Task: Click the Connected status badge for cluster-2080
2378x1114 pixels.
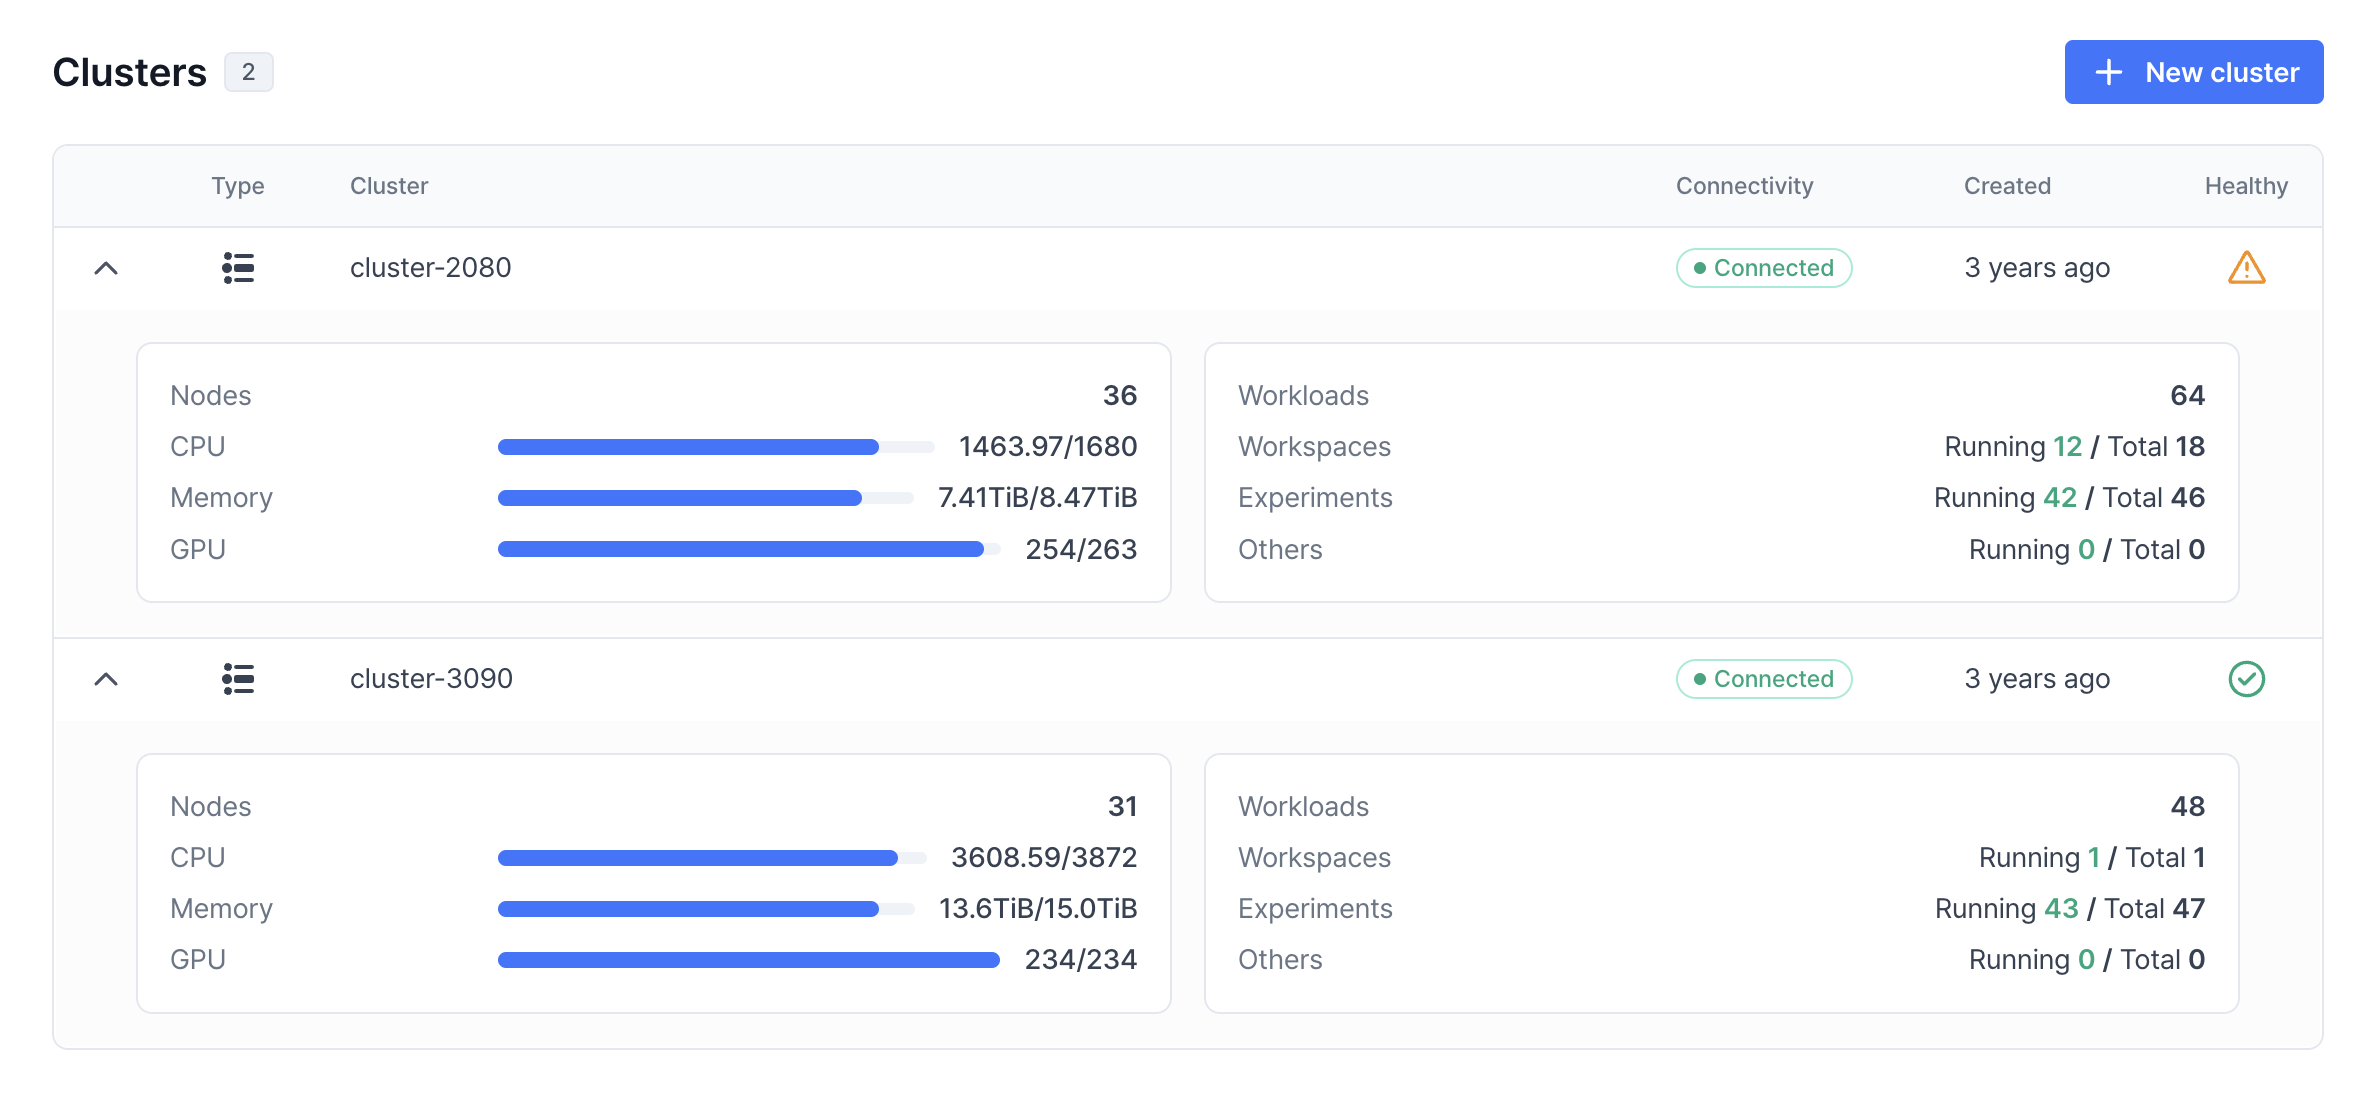Action: [1763, 268]
